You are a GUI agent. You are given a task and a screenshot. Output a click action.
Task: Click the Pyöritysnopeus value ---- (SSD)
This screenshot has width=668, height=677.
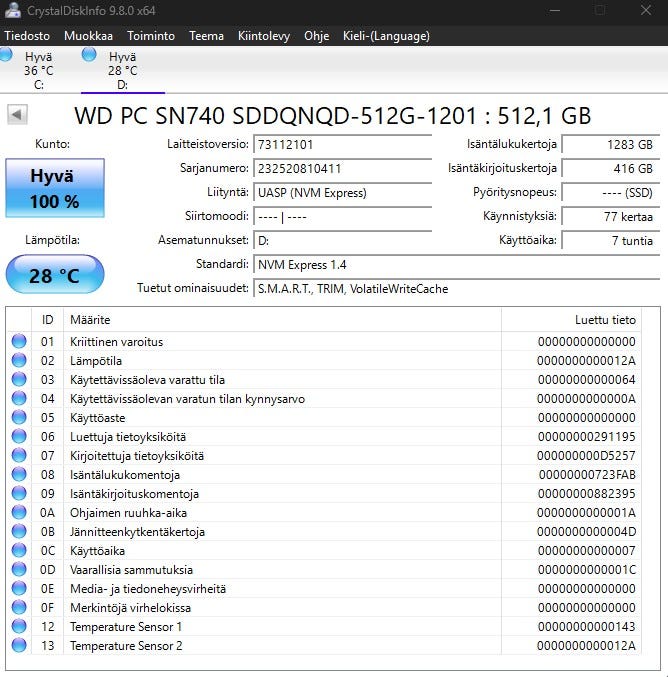pos(611,193)
